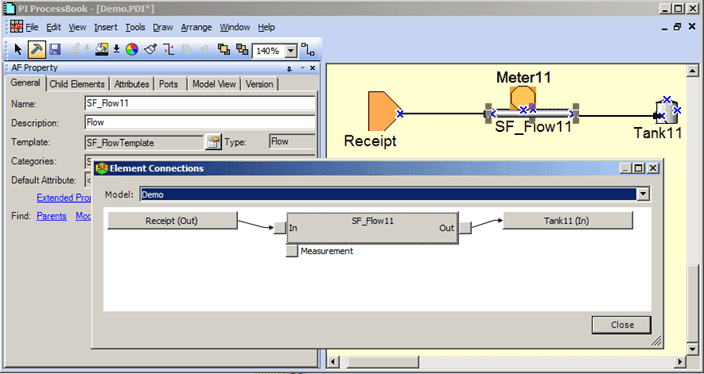
Task: Click the Name field containing SF_Flow11
Action: click(200, 103)
